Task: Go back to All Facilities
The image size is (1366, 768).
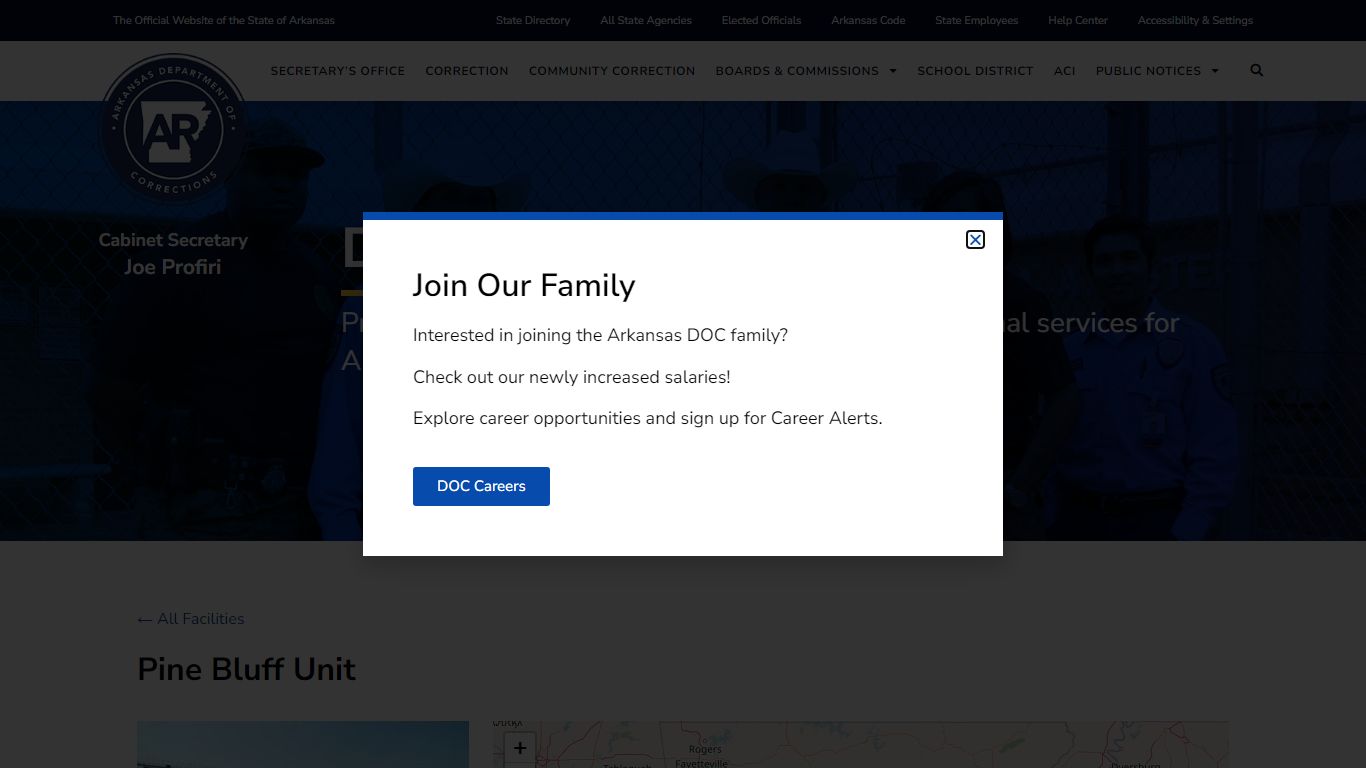Action: (191, 619)
